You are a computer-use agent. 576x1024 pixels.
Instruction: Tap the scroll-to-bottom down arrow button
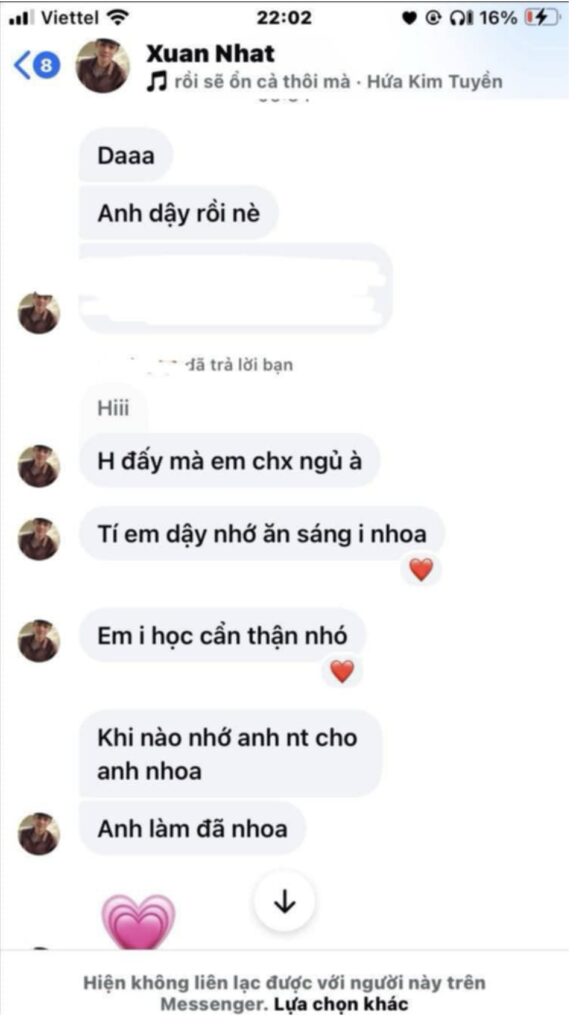pos(284,902)
